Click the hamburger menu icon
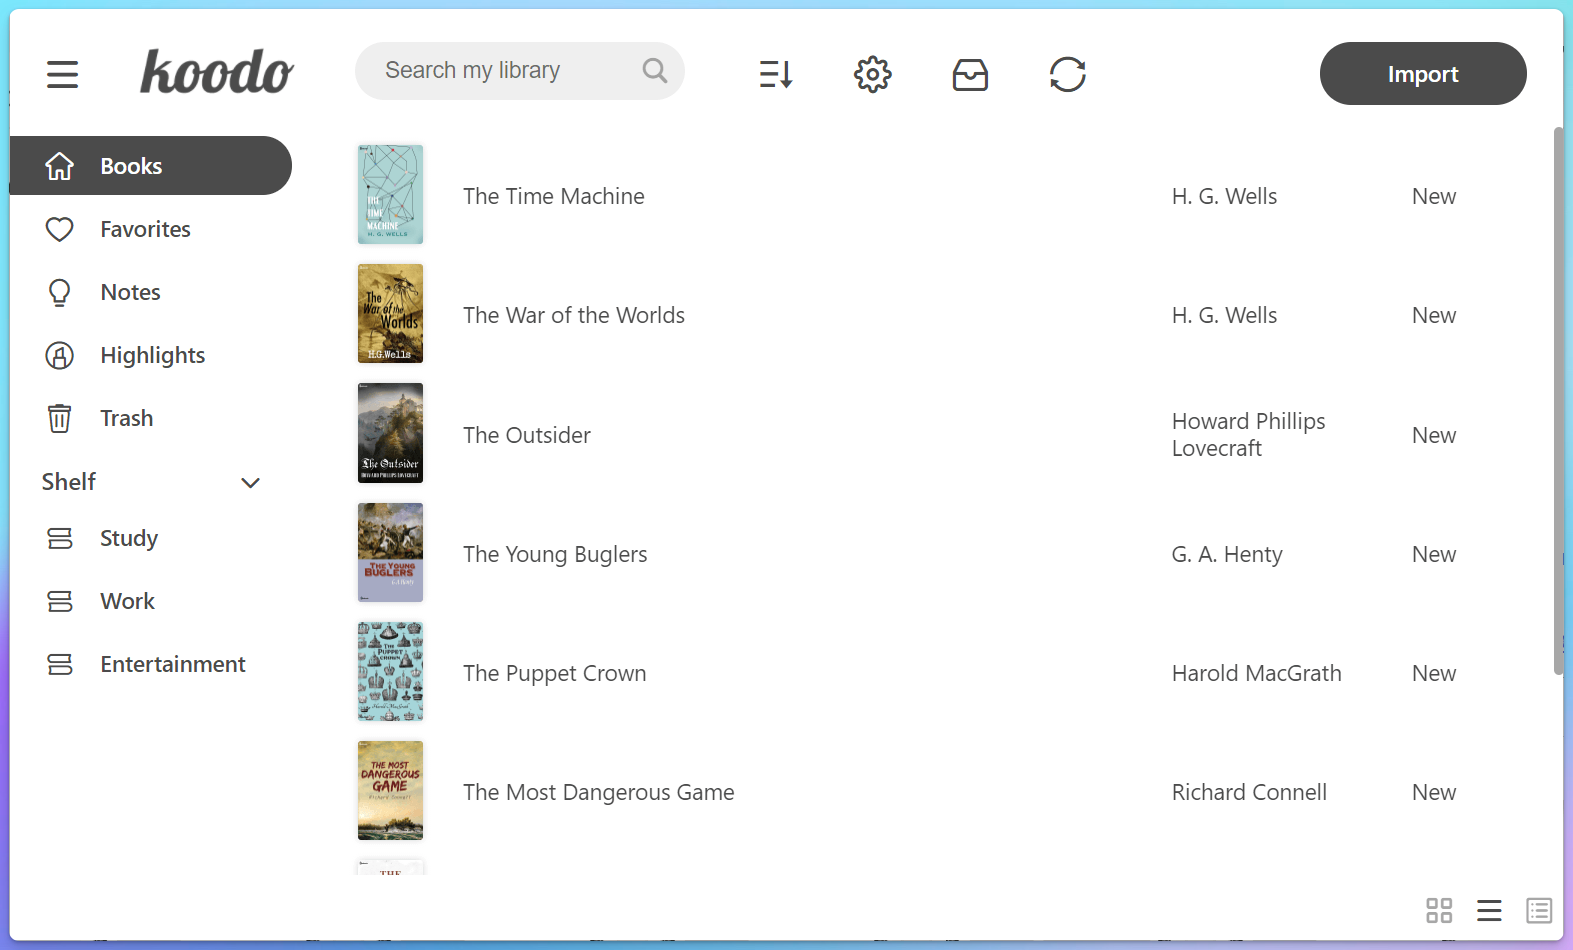The image size is (1573, 950). 62,74
